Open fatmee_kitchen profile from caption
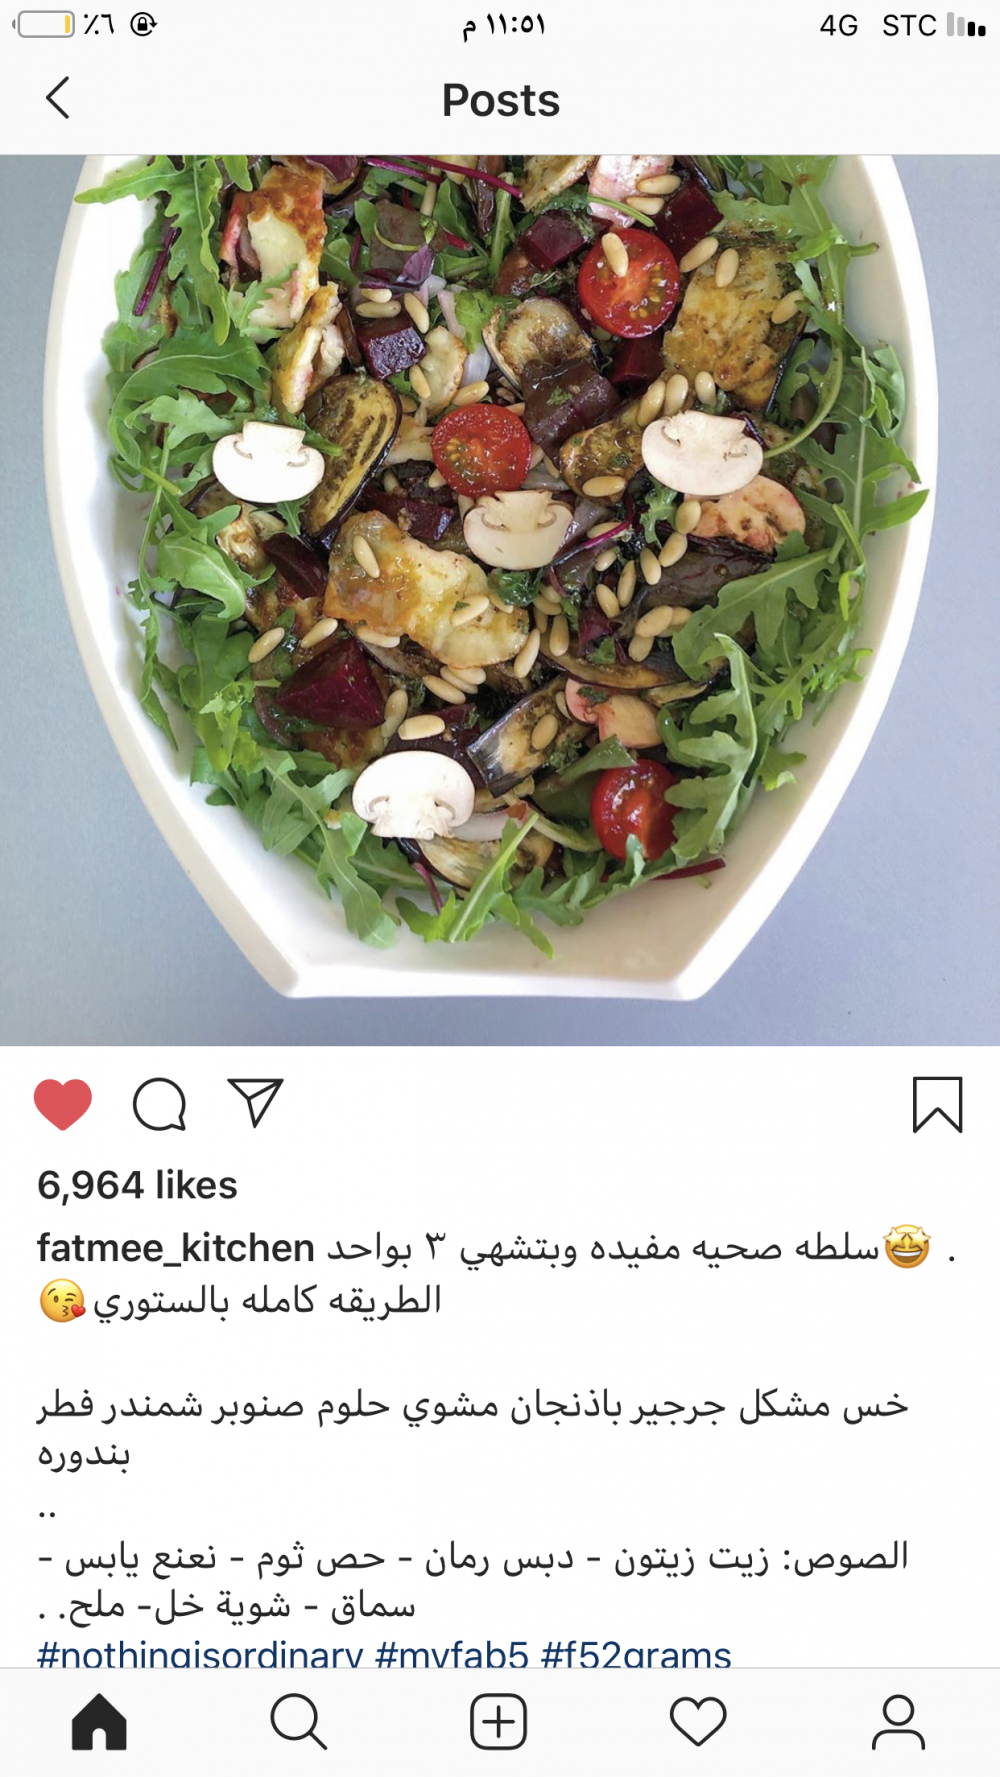Viewport: 1000px width, 1777px height. tap(176, 1248)
